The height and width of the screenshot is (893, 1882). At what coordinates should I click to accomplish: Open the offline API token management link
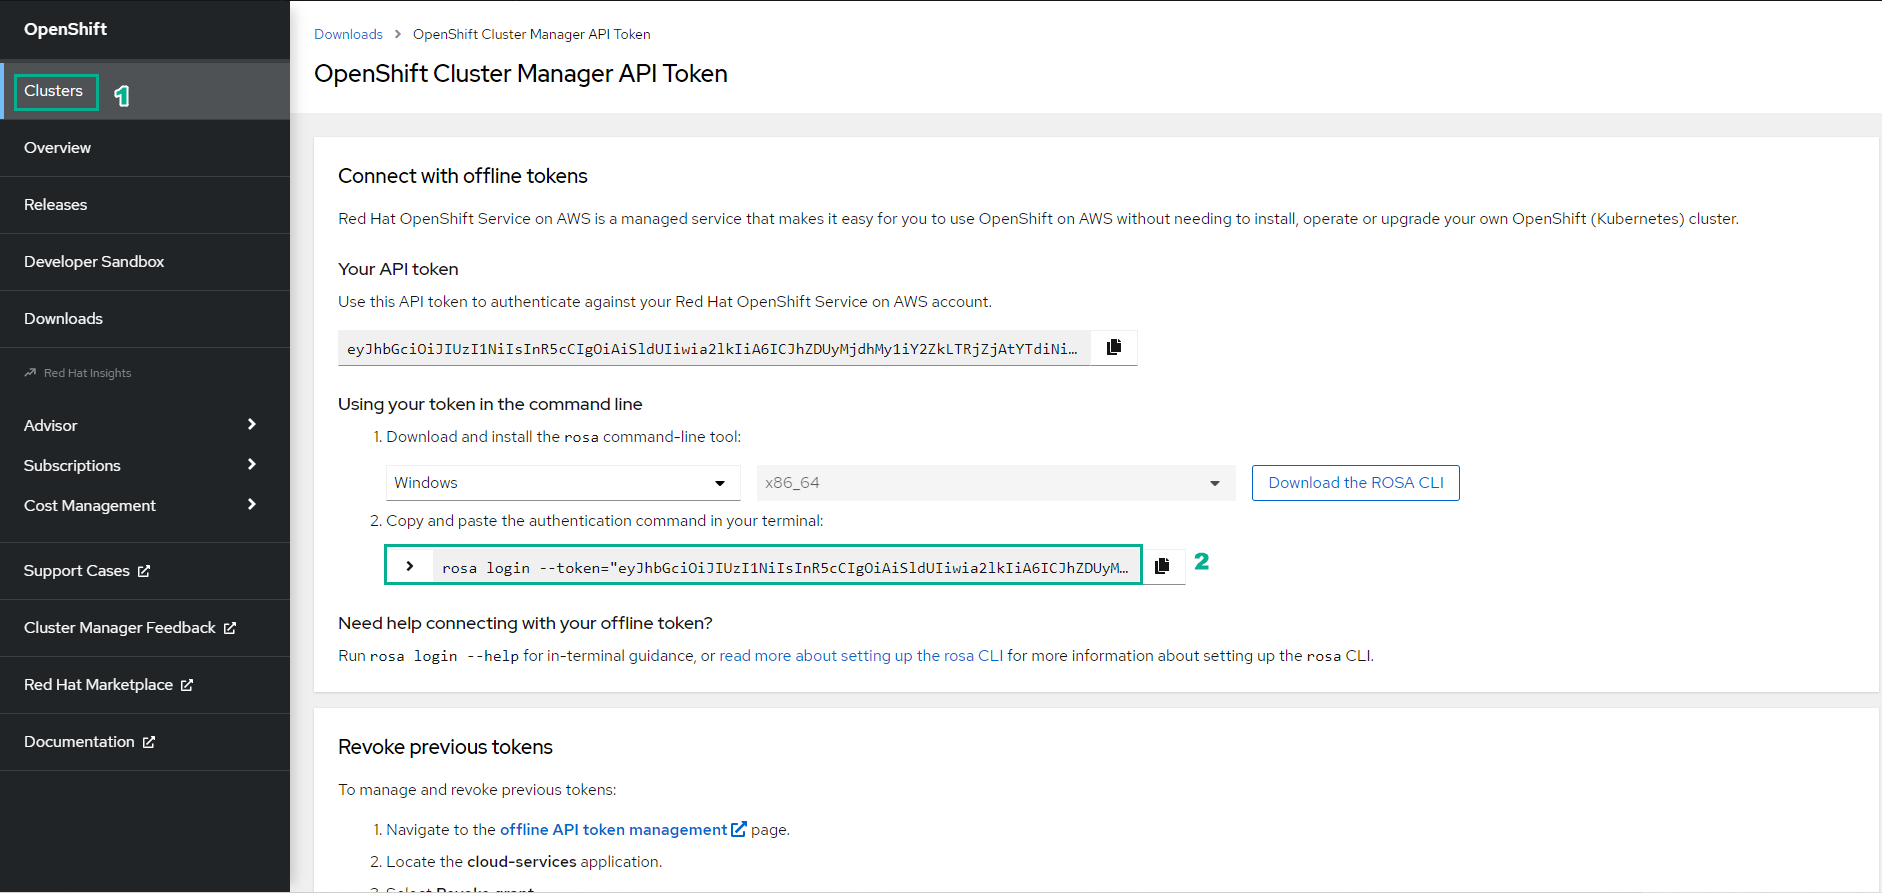point(614,830)
